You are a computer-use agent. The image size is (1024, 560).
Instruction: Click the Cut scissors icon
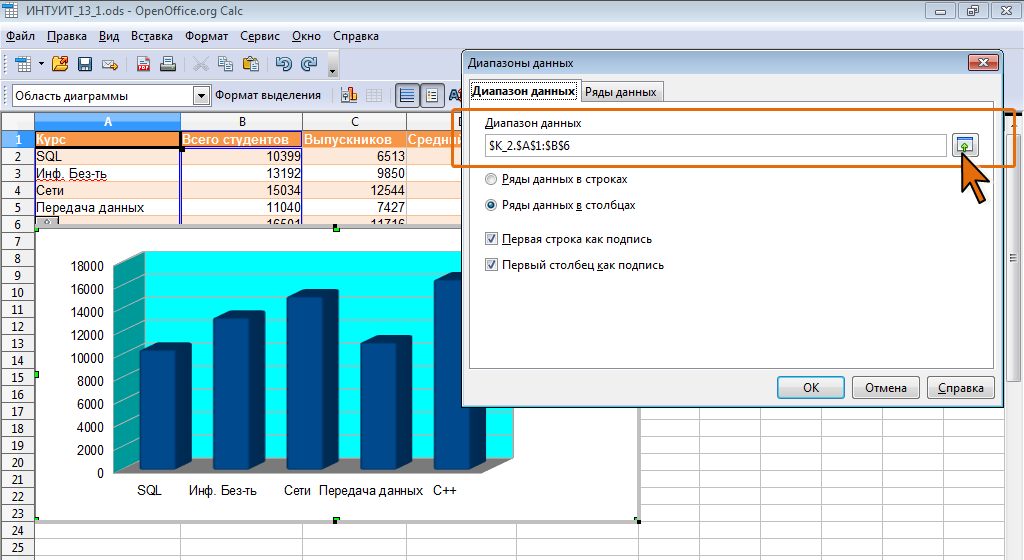pyautogui.click(x=201, y=64)
